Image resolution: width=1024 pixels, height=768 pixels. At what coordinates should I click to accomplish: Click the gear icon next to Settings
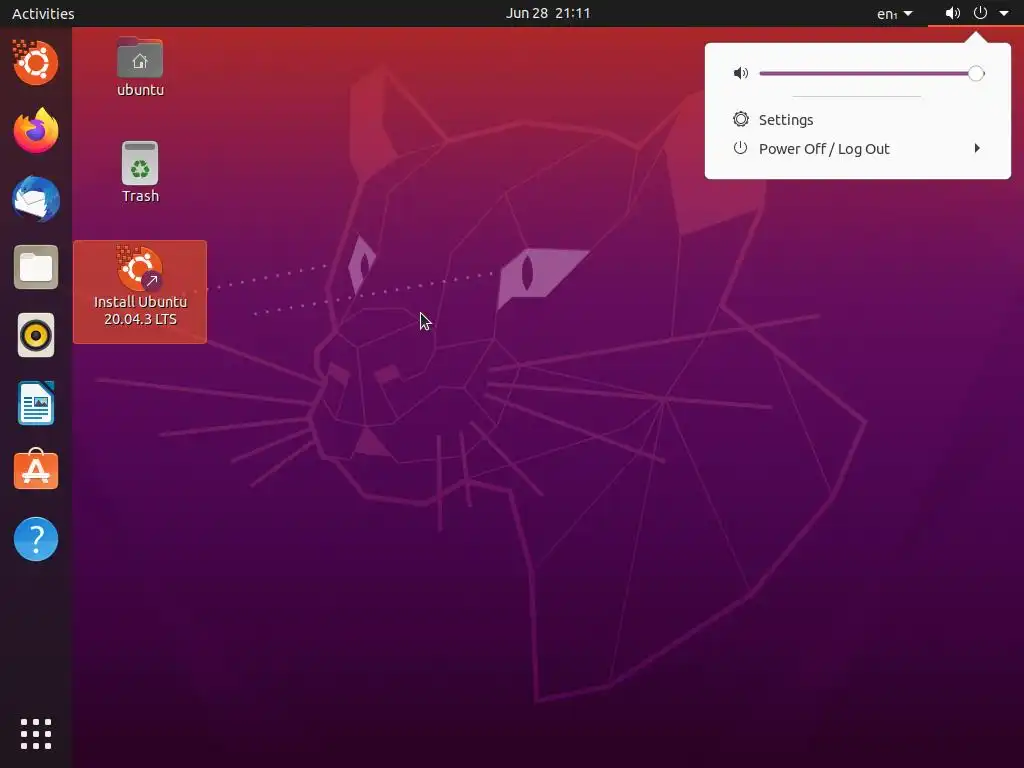tap(741, 119)
